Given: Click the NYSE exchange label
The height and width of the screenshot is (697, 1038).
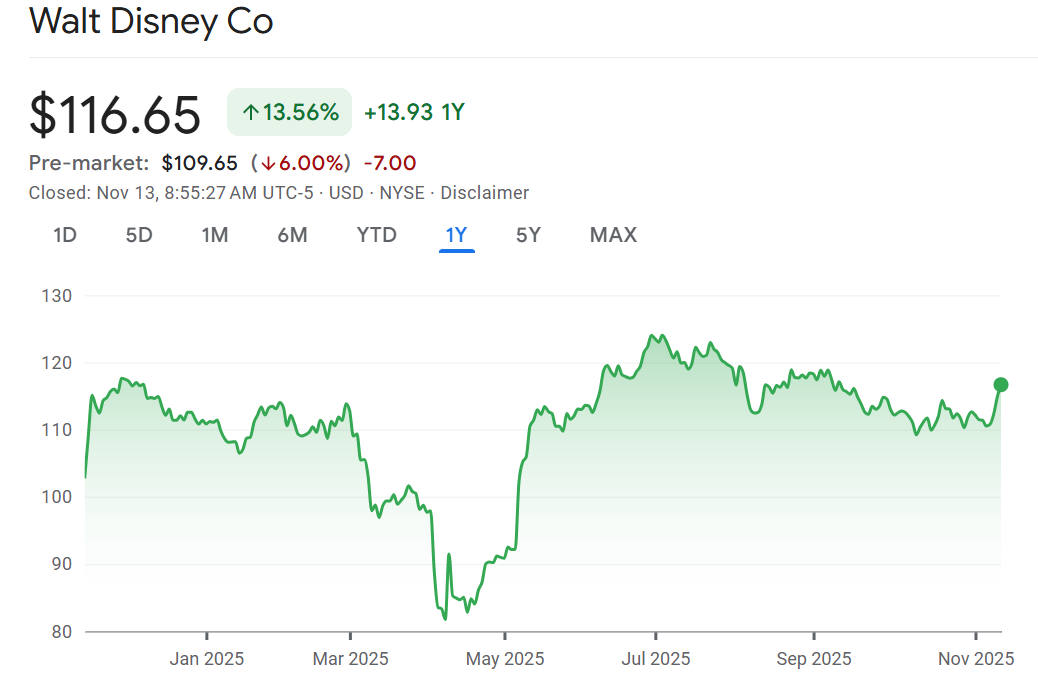Looking at the screenshot, I should pyautogui.click(x=402, y=193).
